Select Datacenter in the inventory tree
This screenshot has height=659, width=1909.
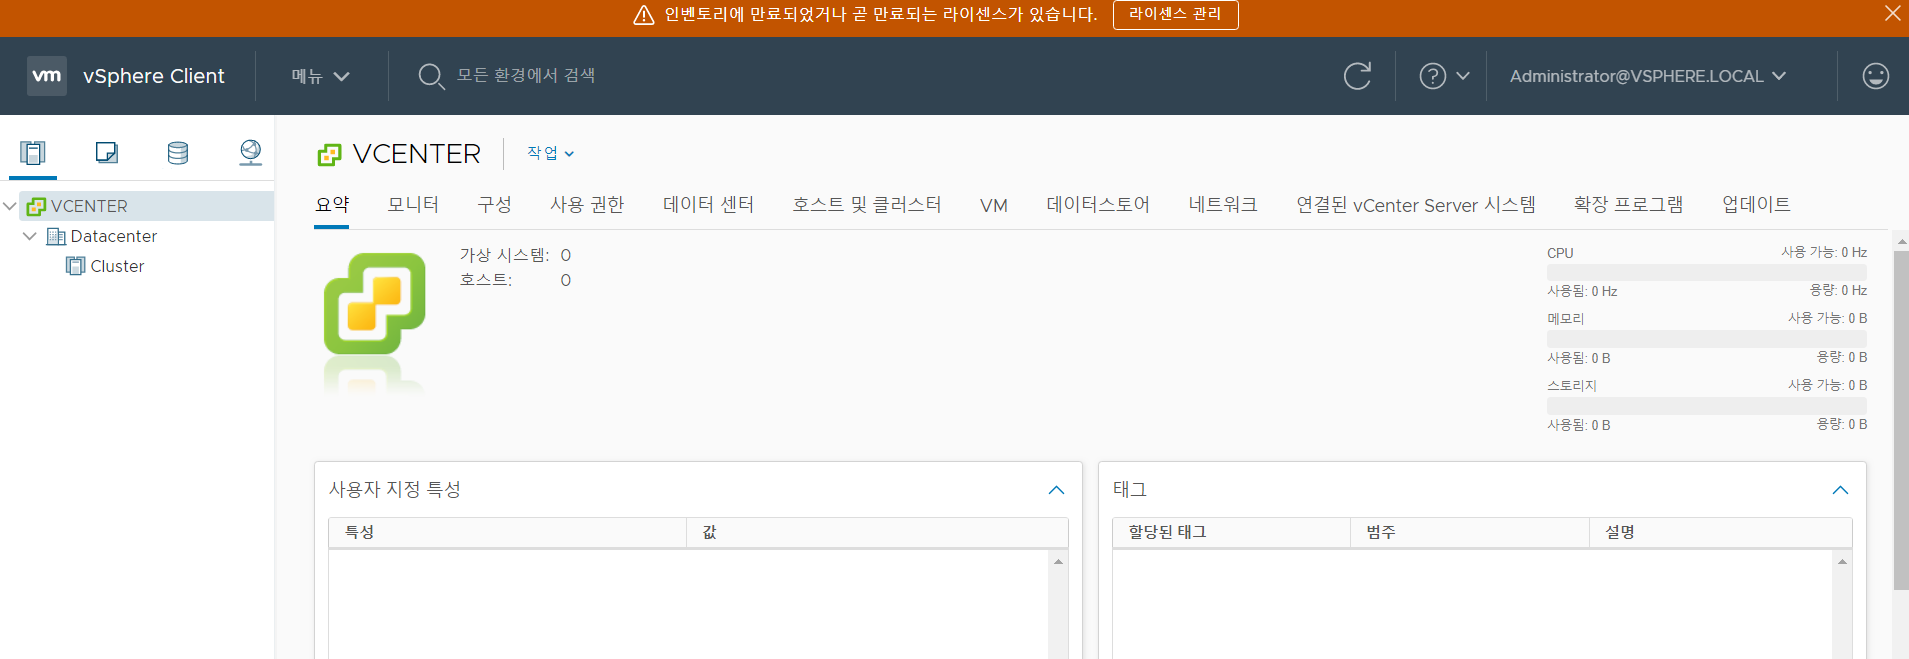click(113, 236)
